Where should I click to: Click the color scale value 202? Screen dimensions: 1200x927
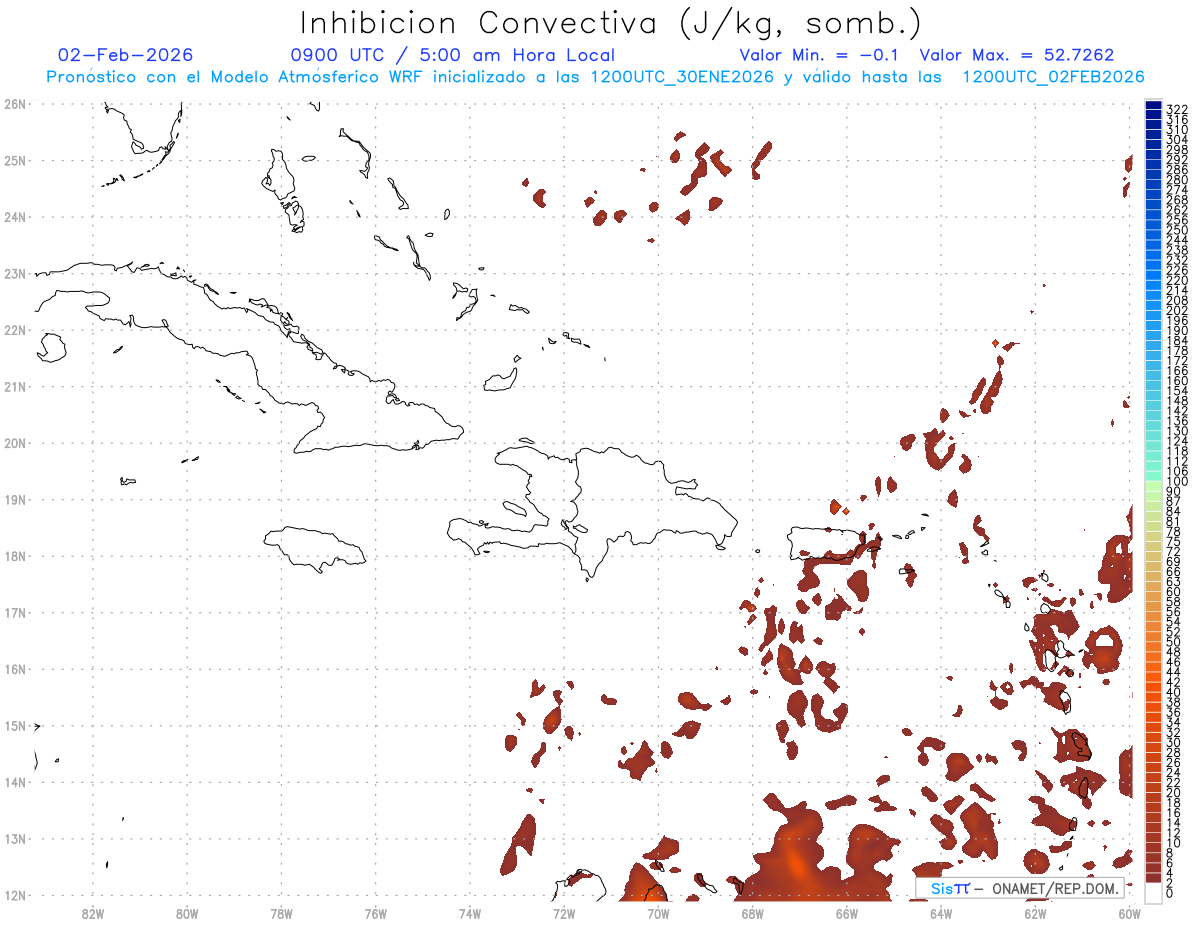pyautogui.click(x=1176, y=310)
